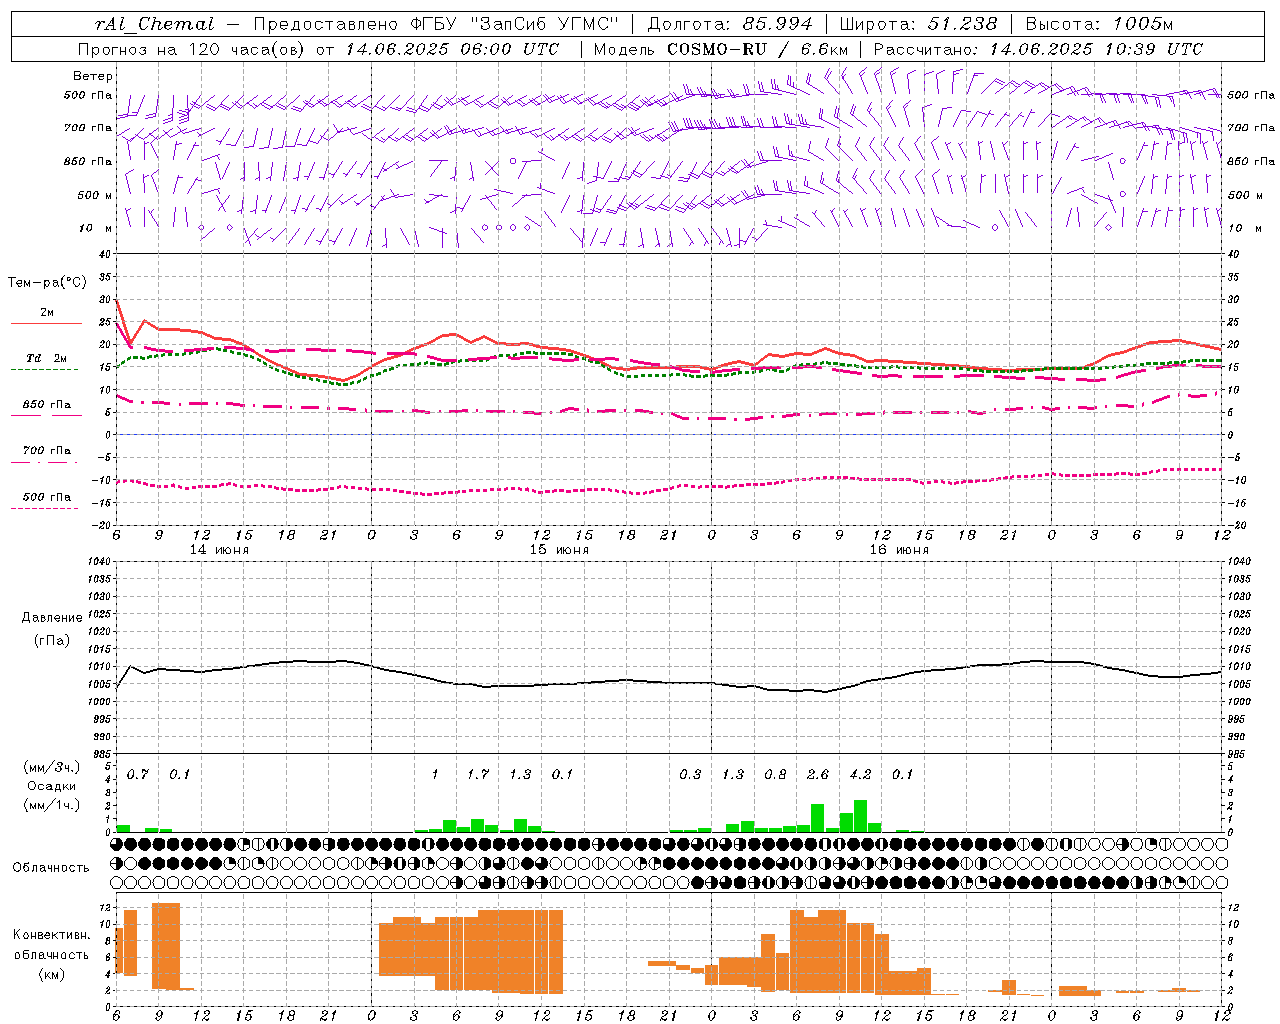Screen dimensions: 1280x1024
Task: Click the (гПа) pressure unit label
Action: (52, 641)
